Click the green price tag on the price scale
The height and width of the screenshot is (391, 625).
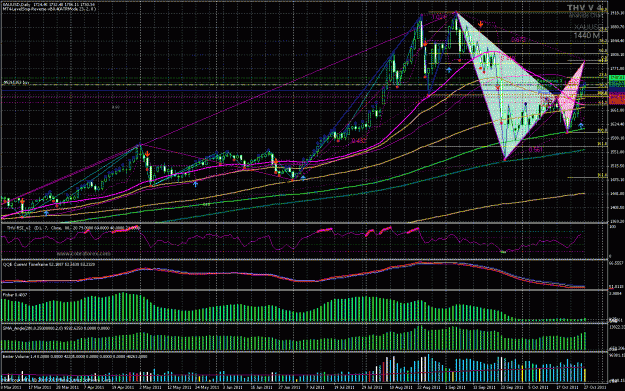pyautogui.click(x=617, y=78)
